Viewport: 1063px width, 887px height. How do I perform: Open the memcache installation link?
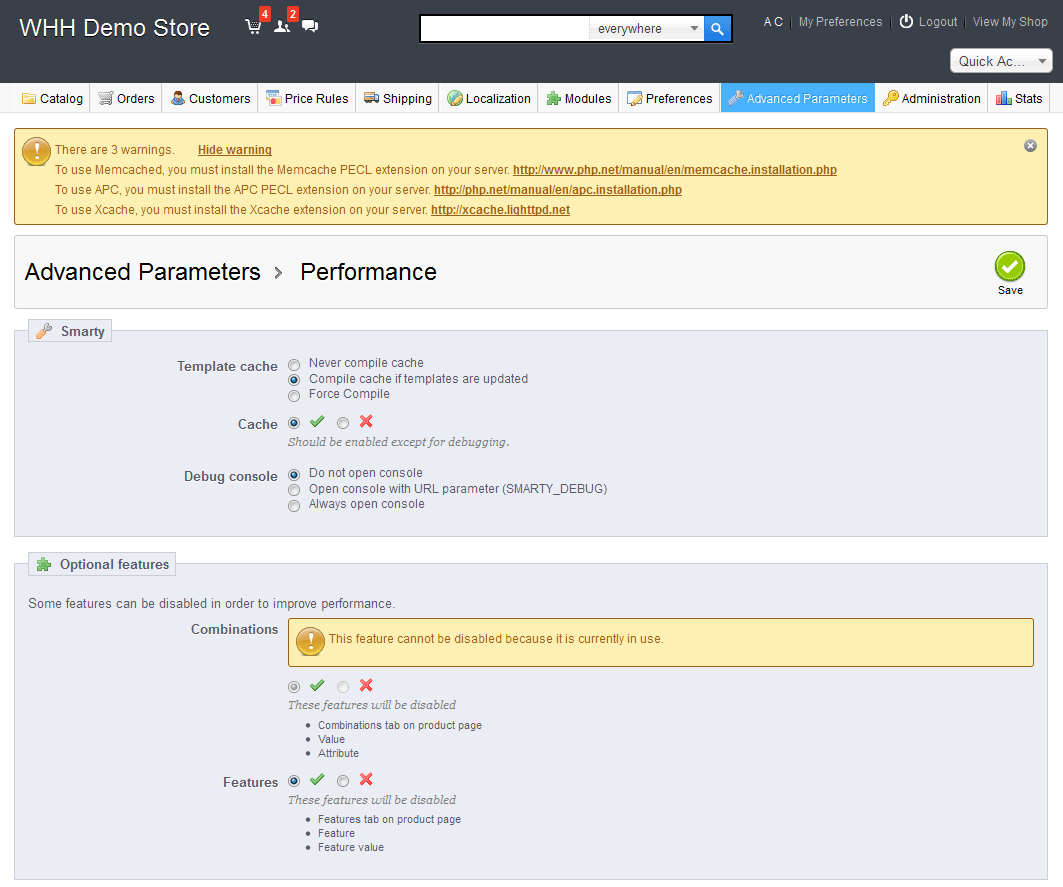point(674,170)
